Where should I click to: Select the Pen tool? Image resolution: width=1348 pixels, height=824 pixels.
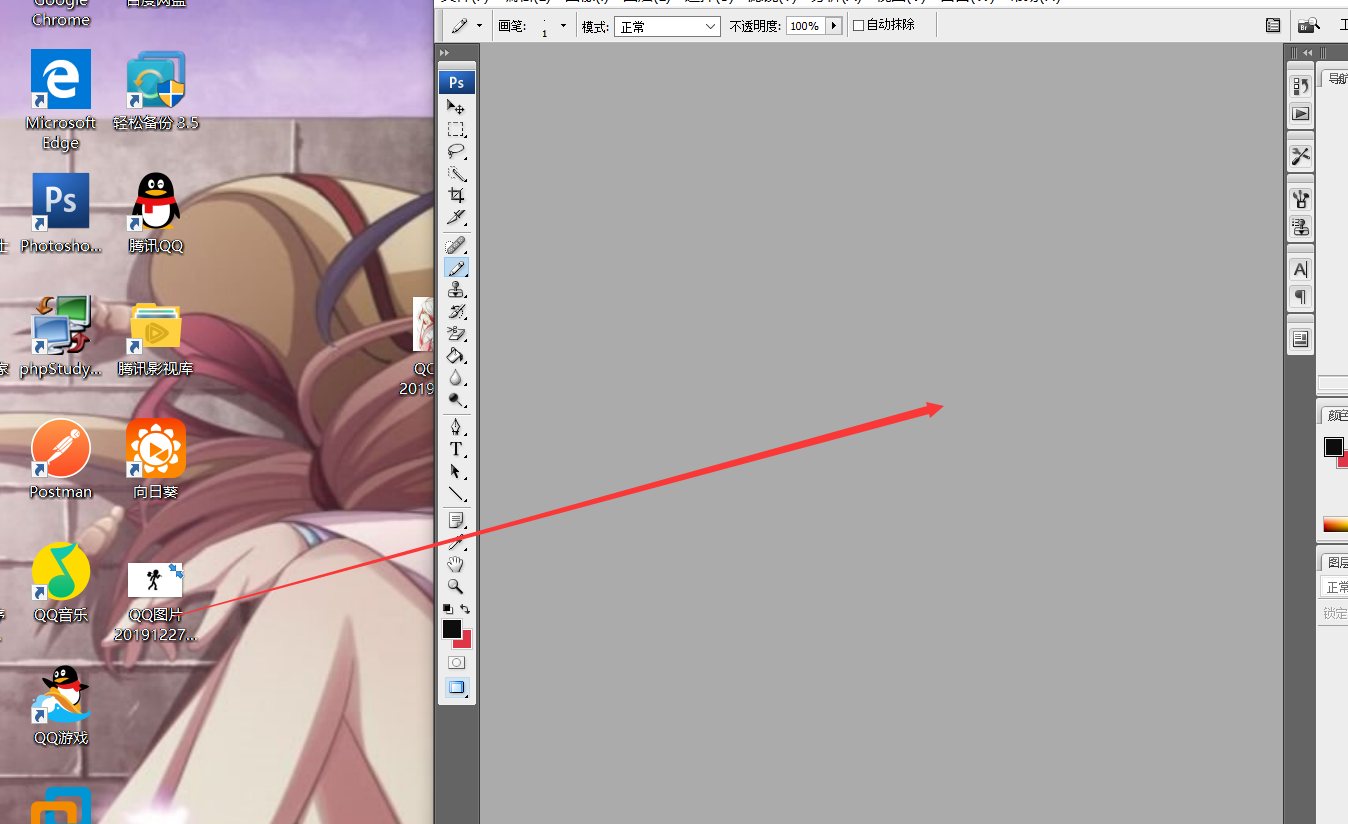coord(456,427)
